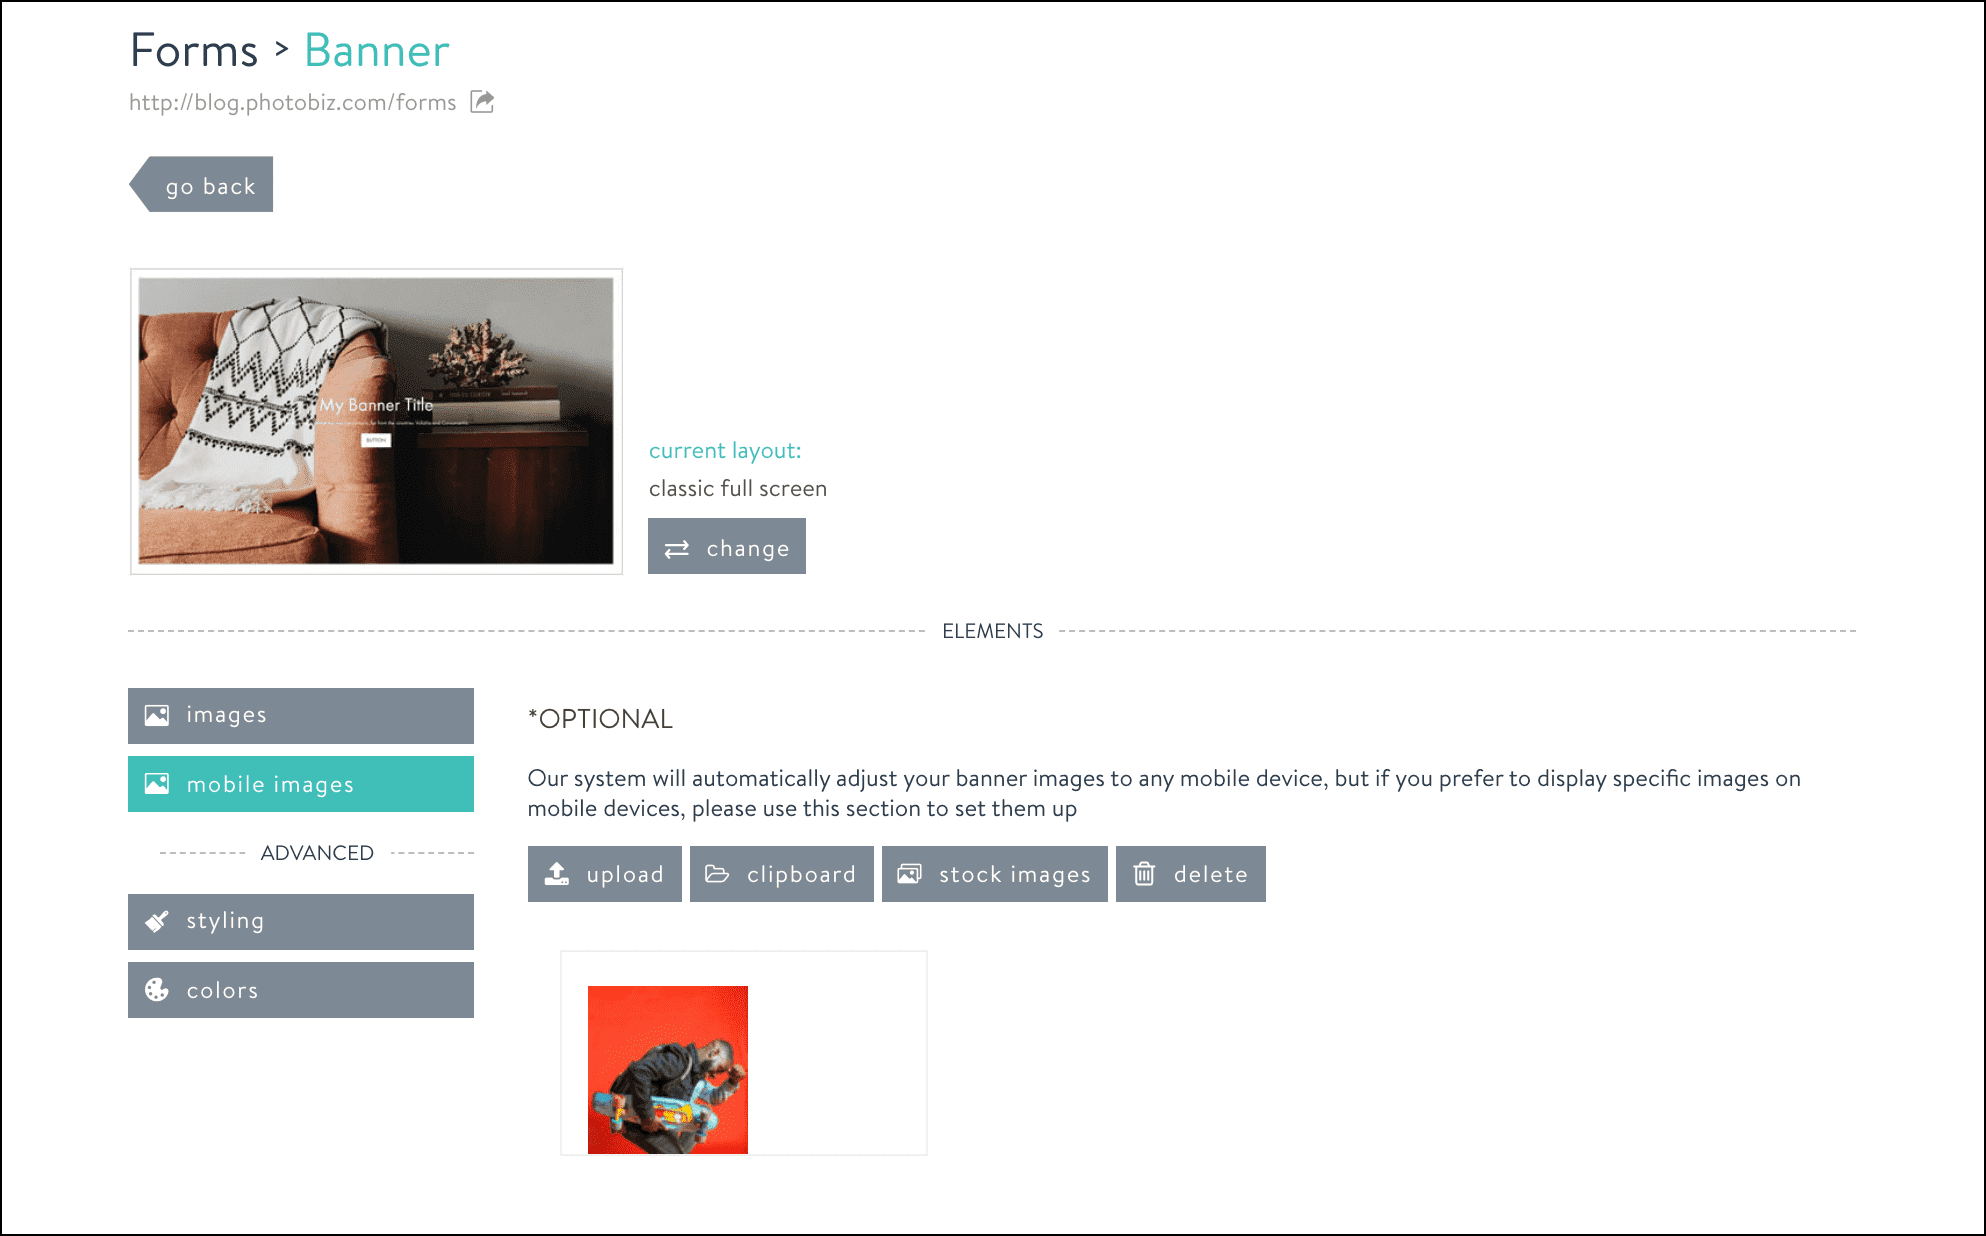Screen dimensions: 1986x1236
Task: Click the upload icon button
Action: tap(602, 873)
